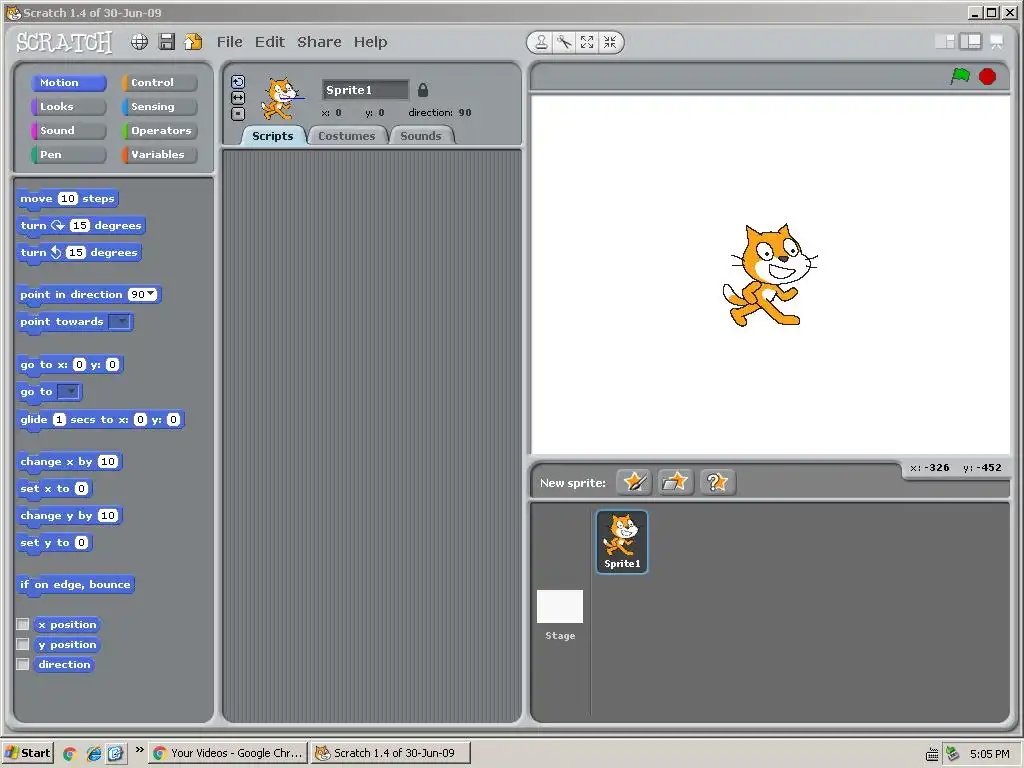Launch Chrome from quick launch bar

70,753
